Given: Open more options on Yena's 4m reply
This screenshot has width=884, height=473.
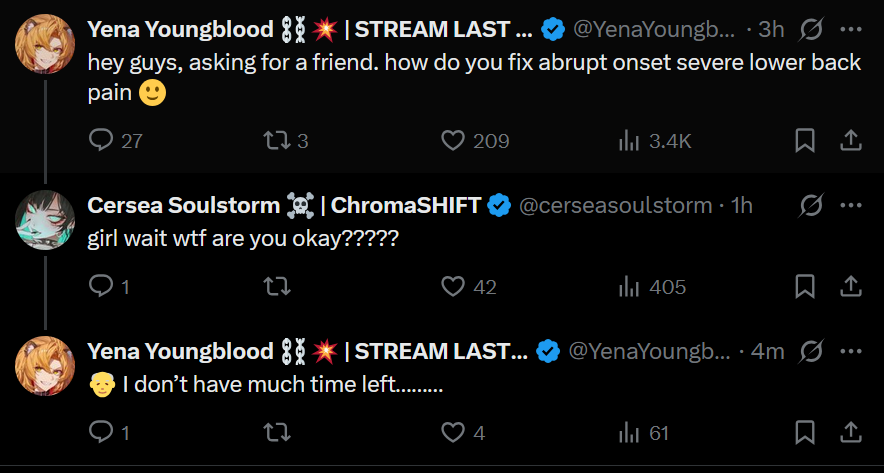Looking at the screenshot, I should (x=851, y=351).
